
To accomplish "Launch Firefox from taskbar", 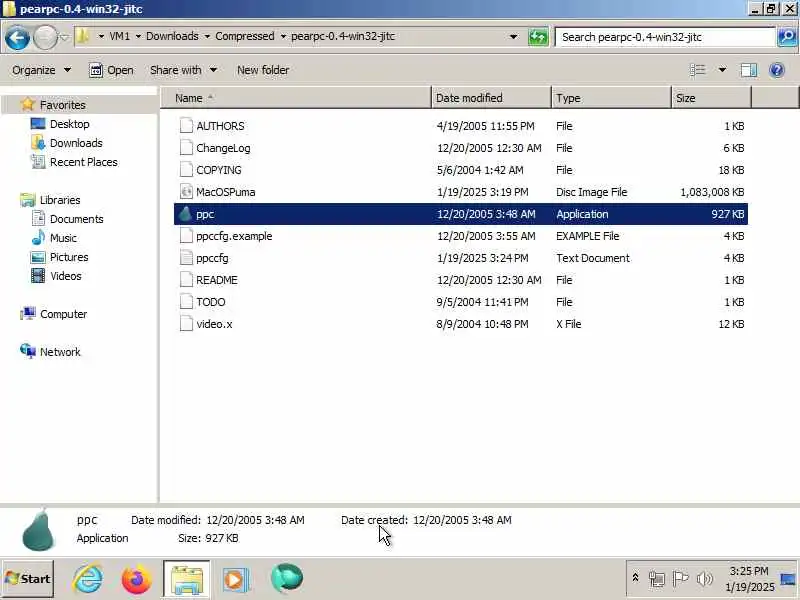I will coord(136,579).
